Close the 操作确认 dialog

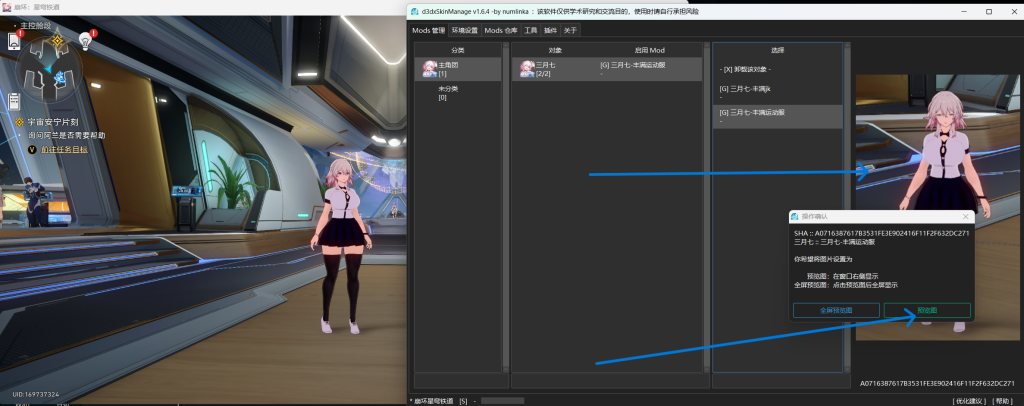(966, 216)
